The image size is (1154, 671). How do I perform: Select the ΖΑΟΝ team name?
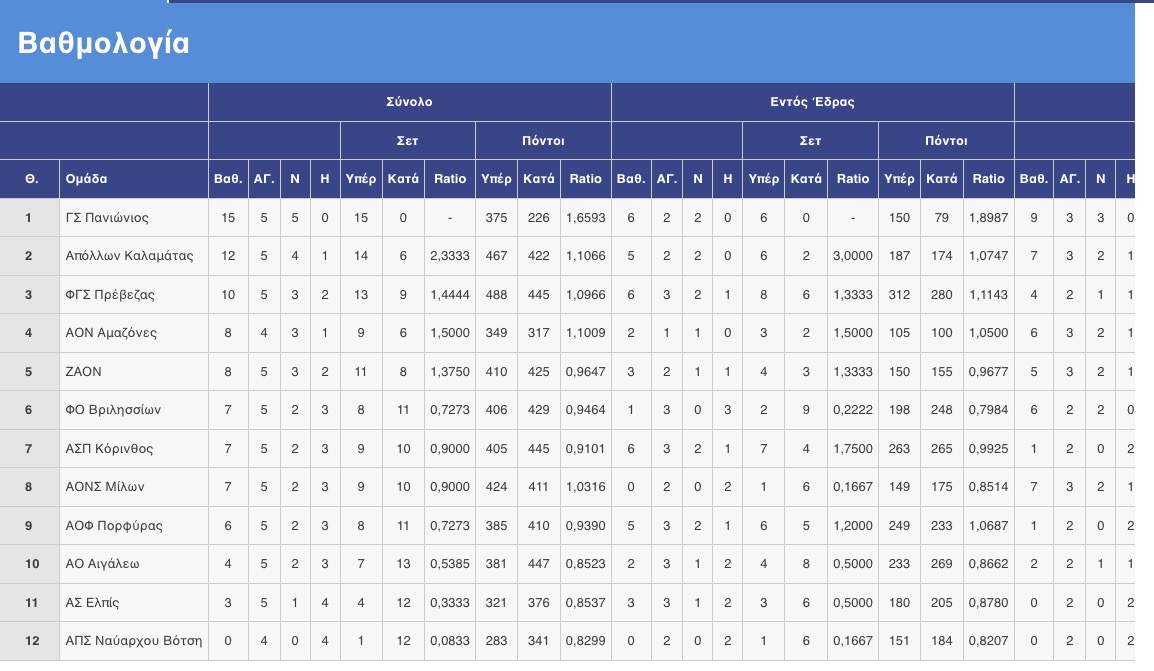(x=83, y=372)
